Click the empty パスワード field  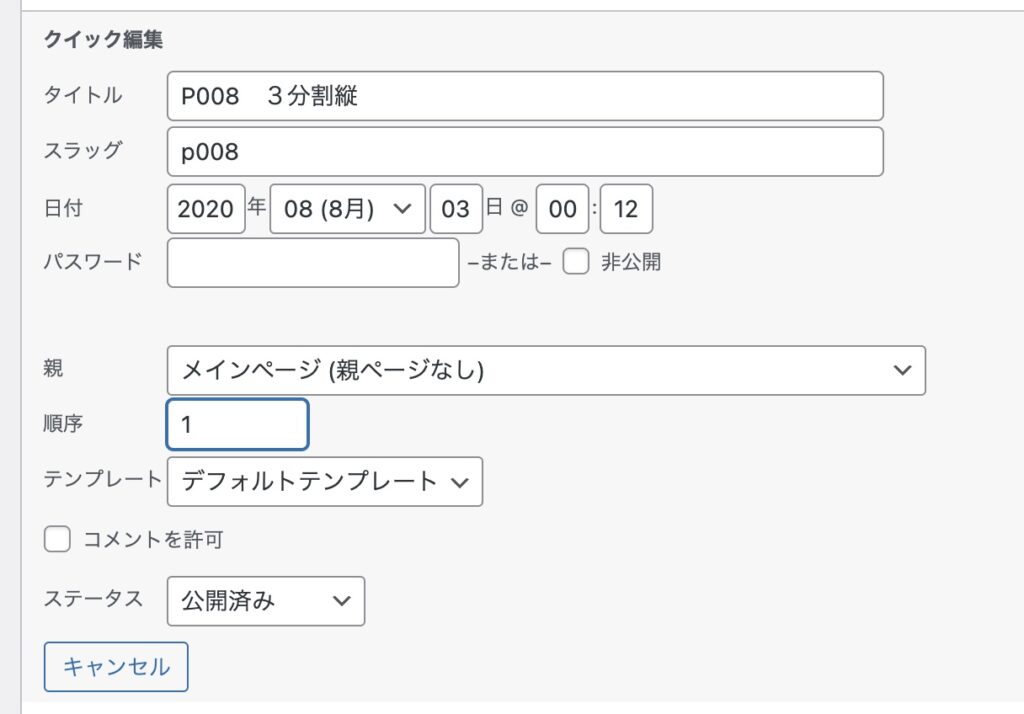313,263
